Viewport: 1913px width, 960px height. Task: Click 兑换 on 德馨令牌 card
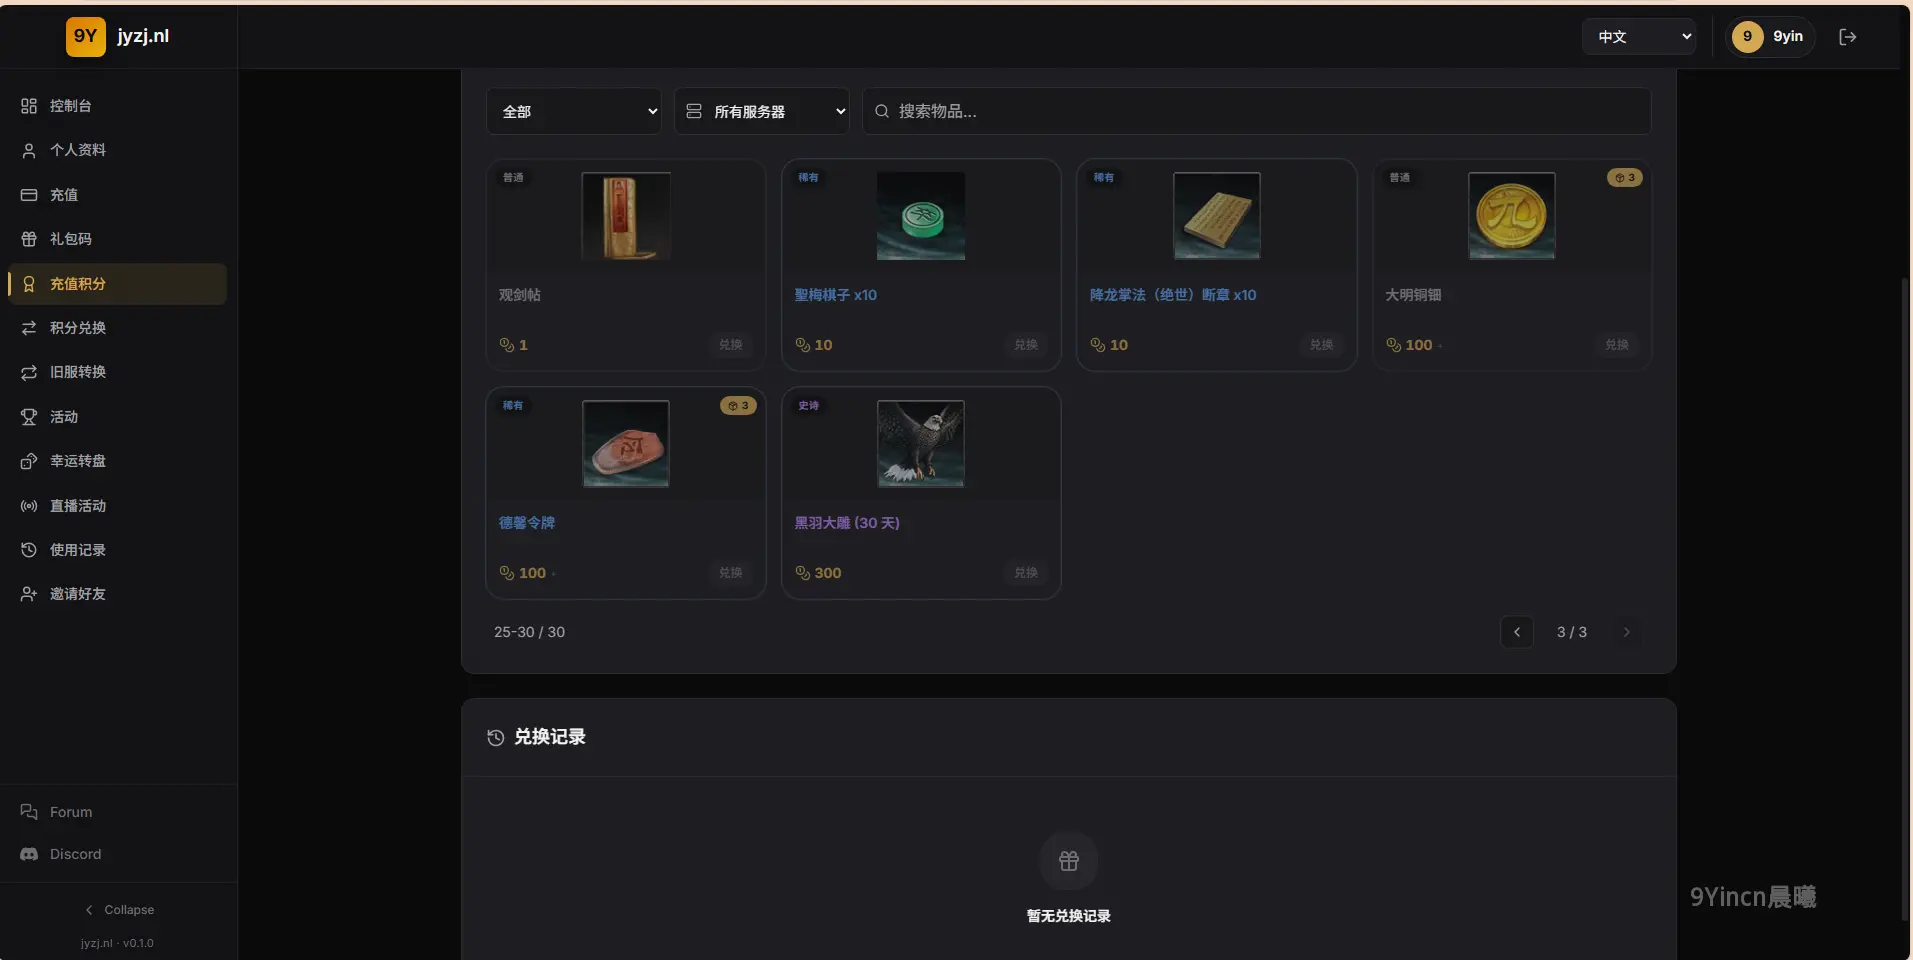click(x=731, y=573)
